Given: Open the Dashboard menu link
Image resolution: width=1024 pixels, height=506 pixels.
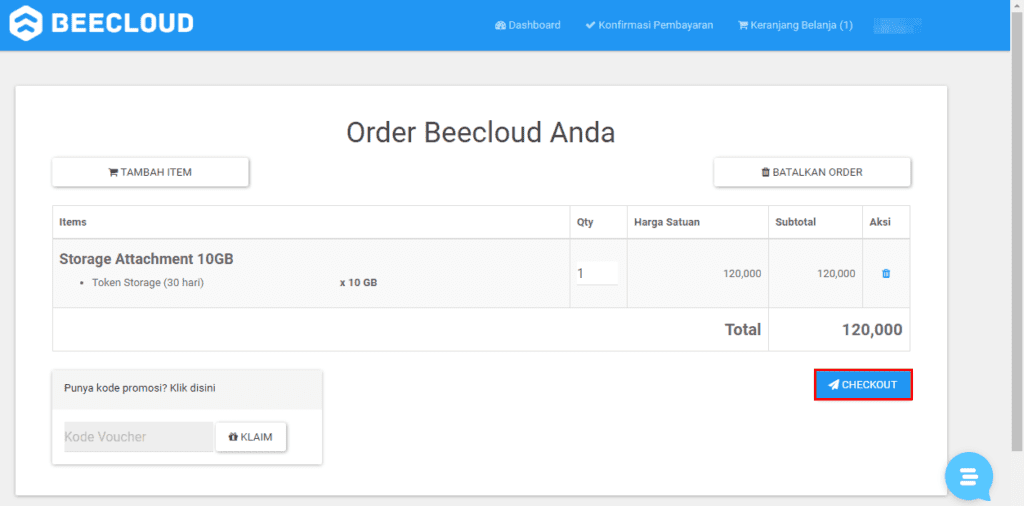Looking at the screenshot, I should point(528,25).
